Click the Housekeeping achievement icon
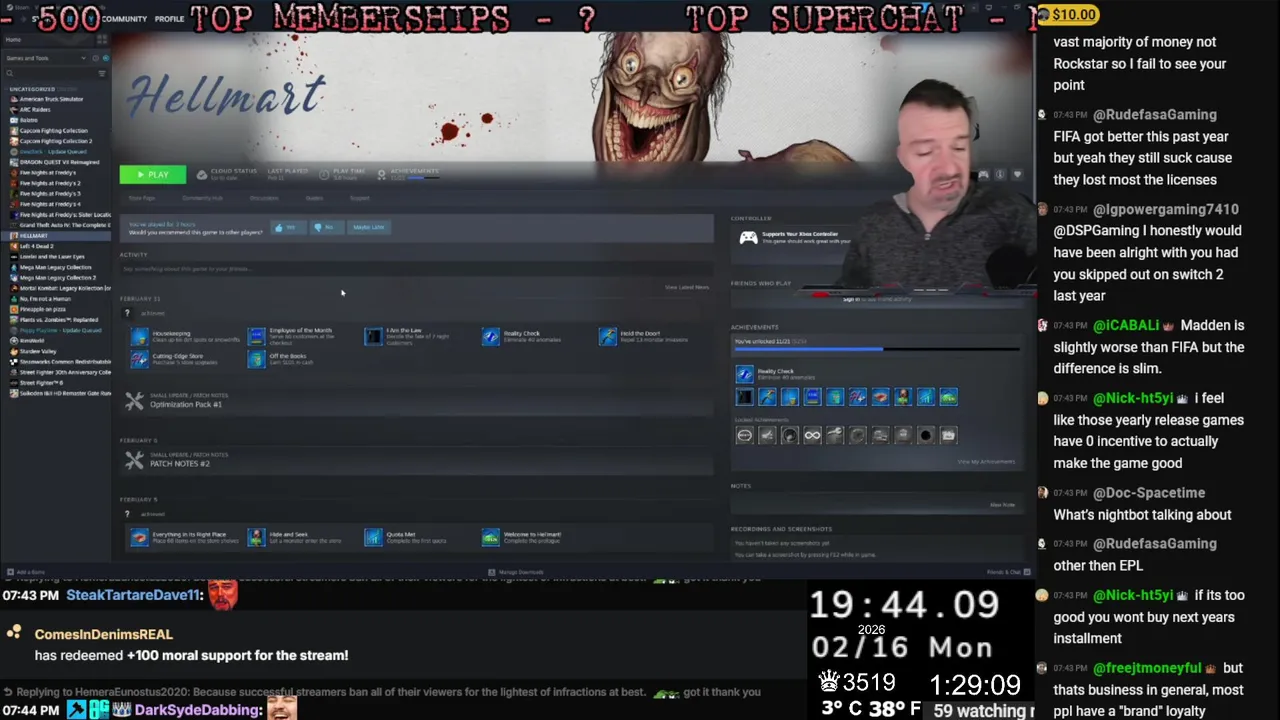 (x=139, y=337)
